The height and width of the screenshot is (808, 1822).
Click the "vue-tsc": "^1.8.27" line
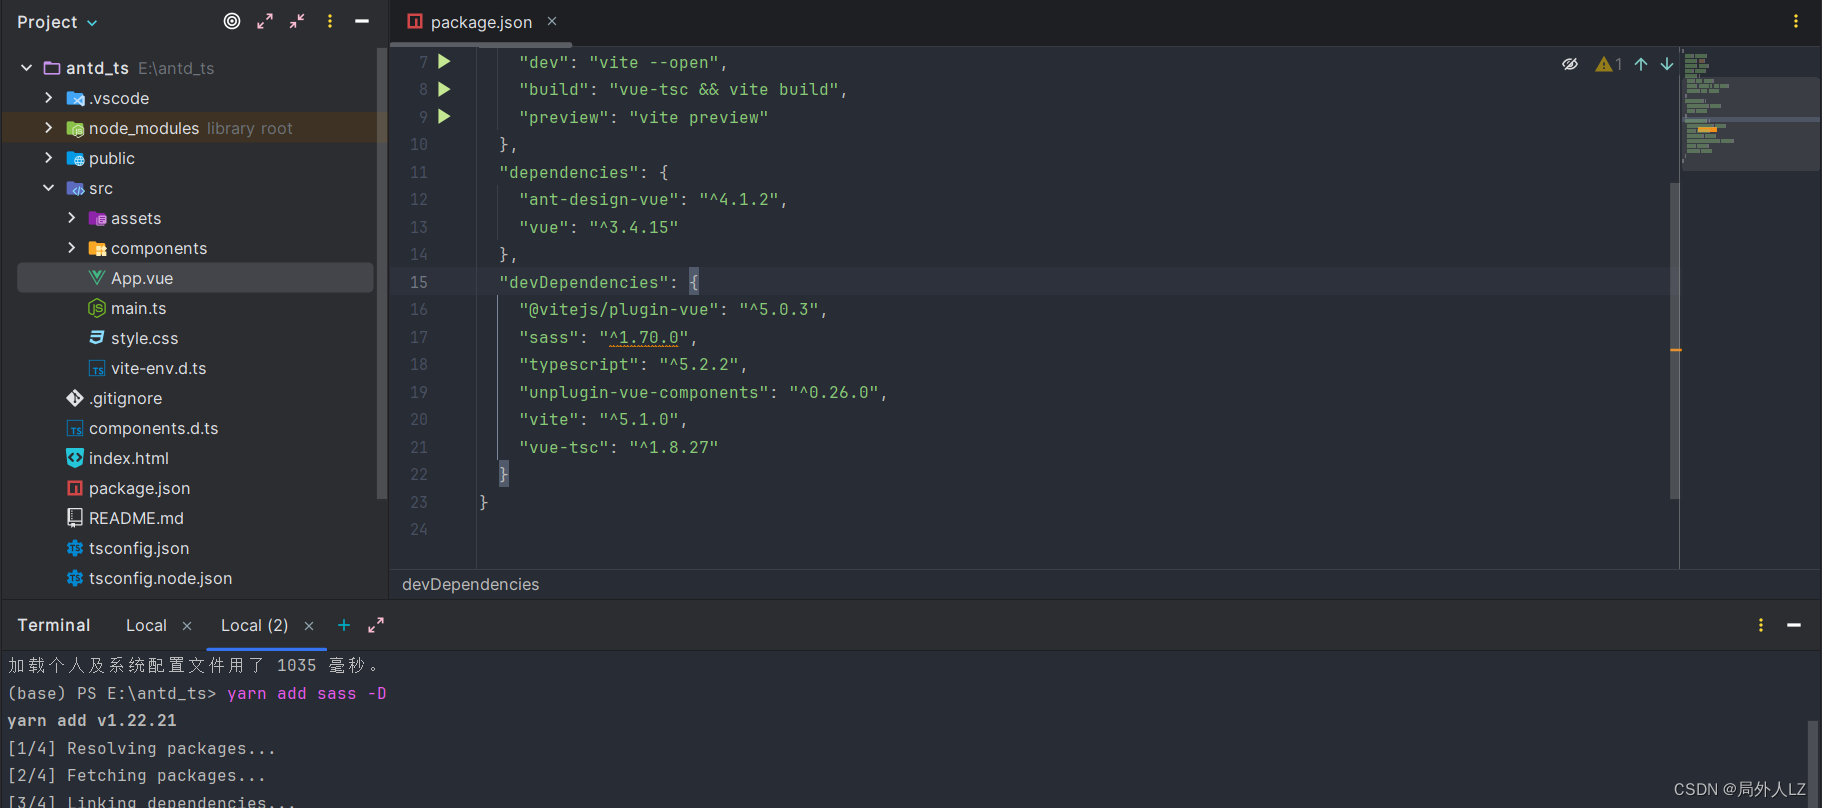[618, 448]
